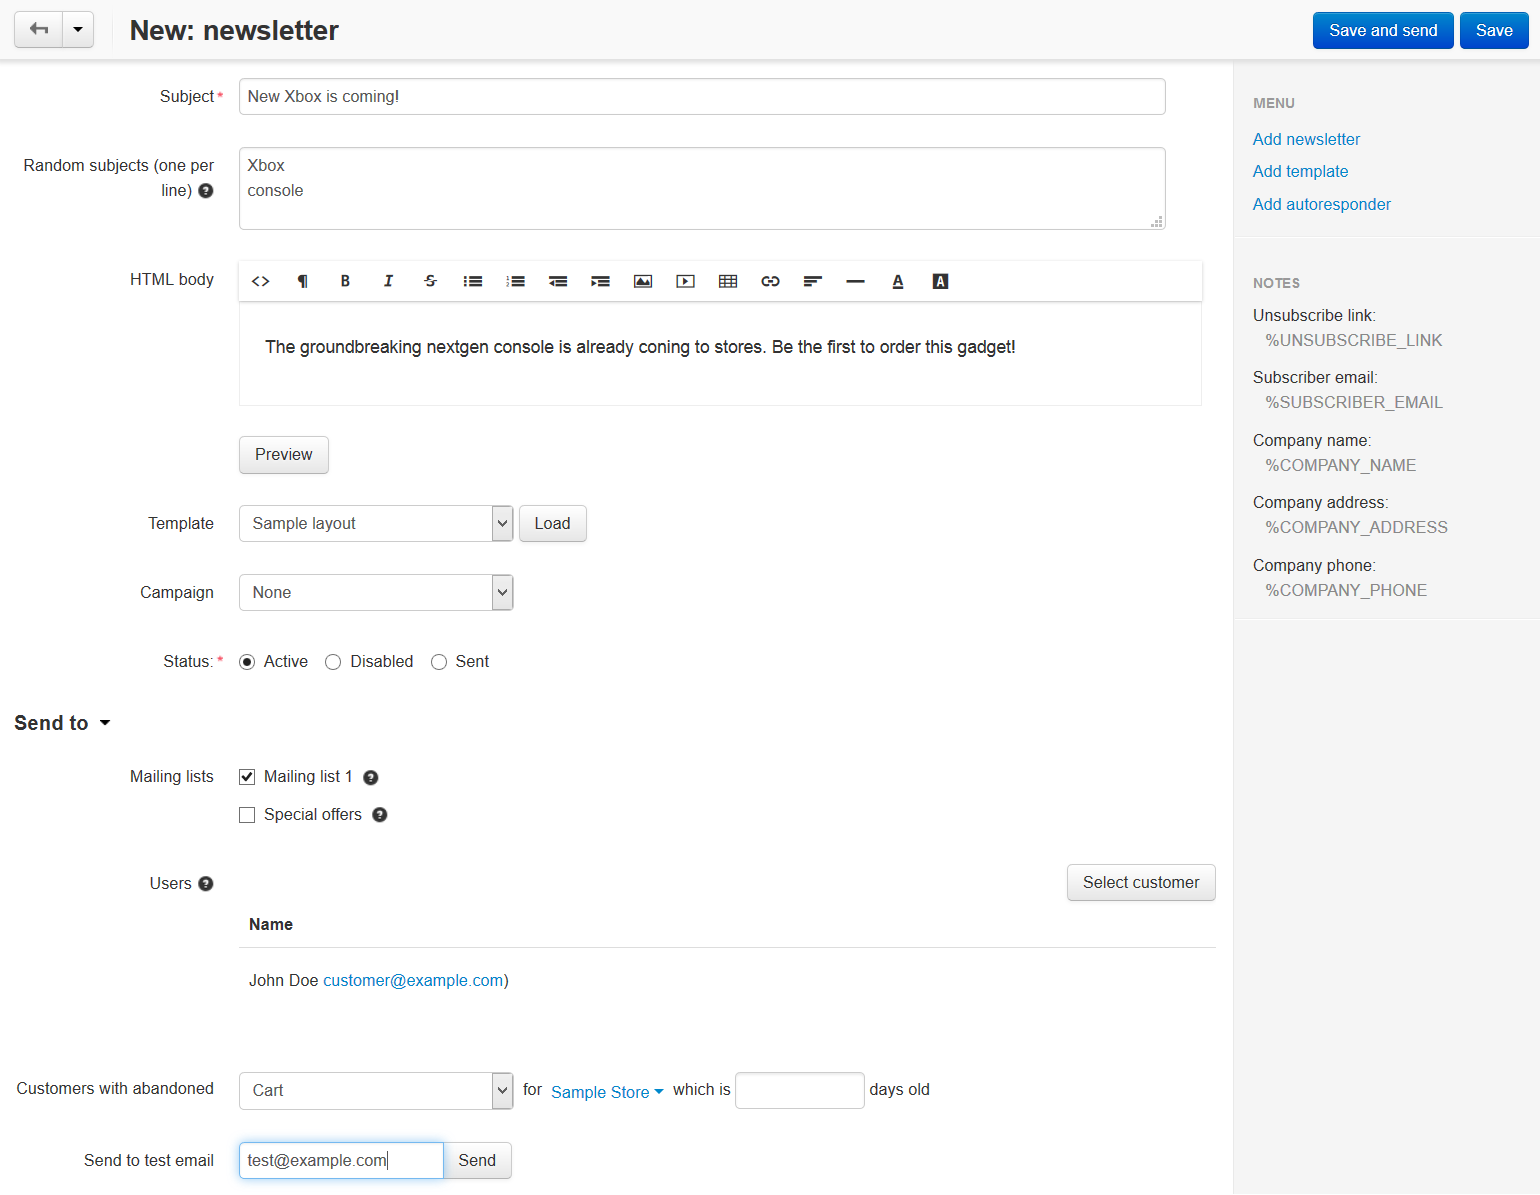Toggle HTML source code view in editor
The image size is (1540, 1195).
(260, 282)
